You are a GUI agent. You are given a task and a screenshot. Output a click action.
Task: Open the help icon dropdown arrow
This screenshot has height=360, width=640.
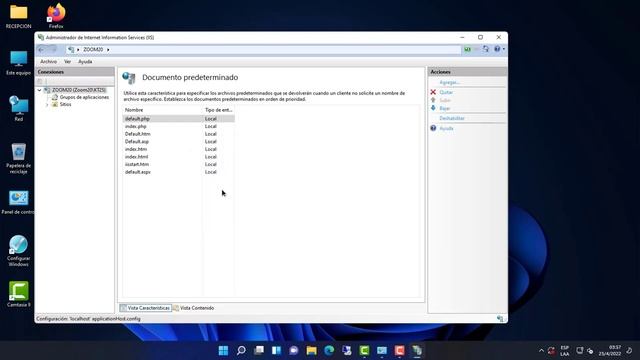coord(504,49)
